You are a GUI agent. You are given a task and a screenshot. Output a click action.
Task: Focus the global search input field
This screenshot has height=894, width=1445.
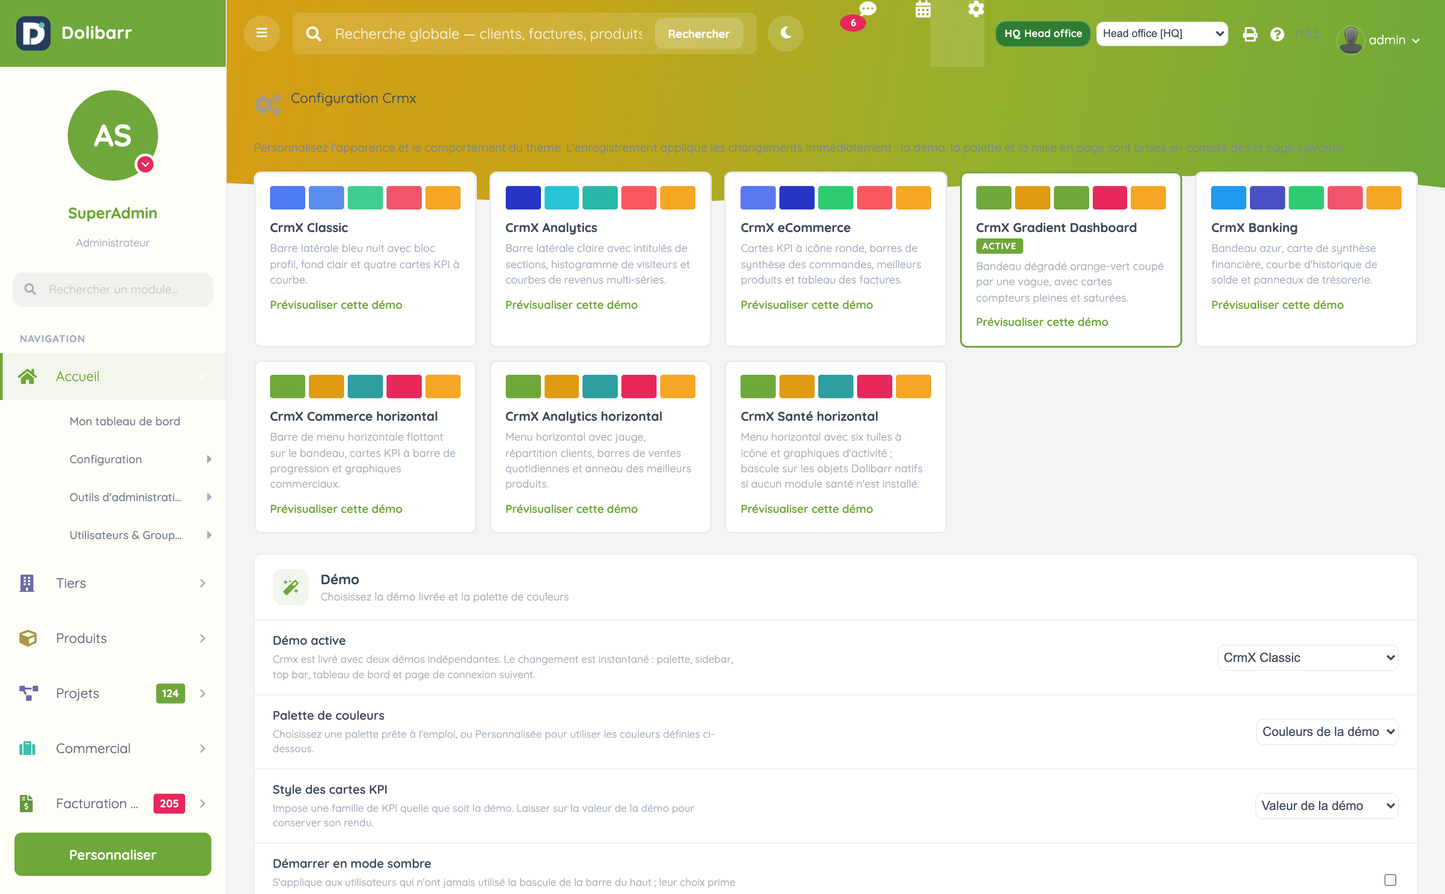coord(489,34)
